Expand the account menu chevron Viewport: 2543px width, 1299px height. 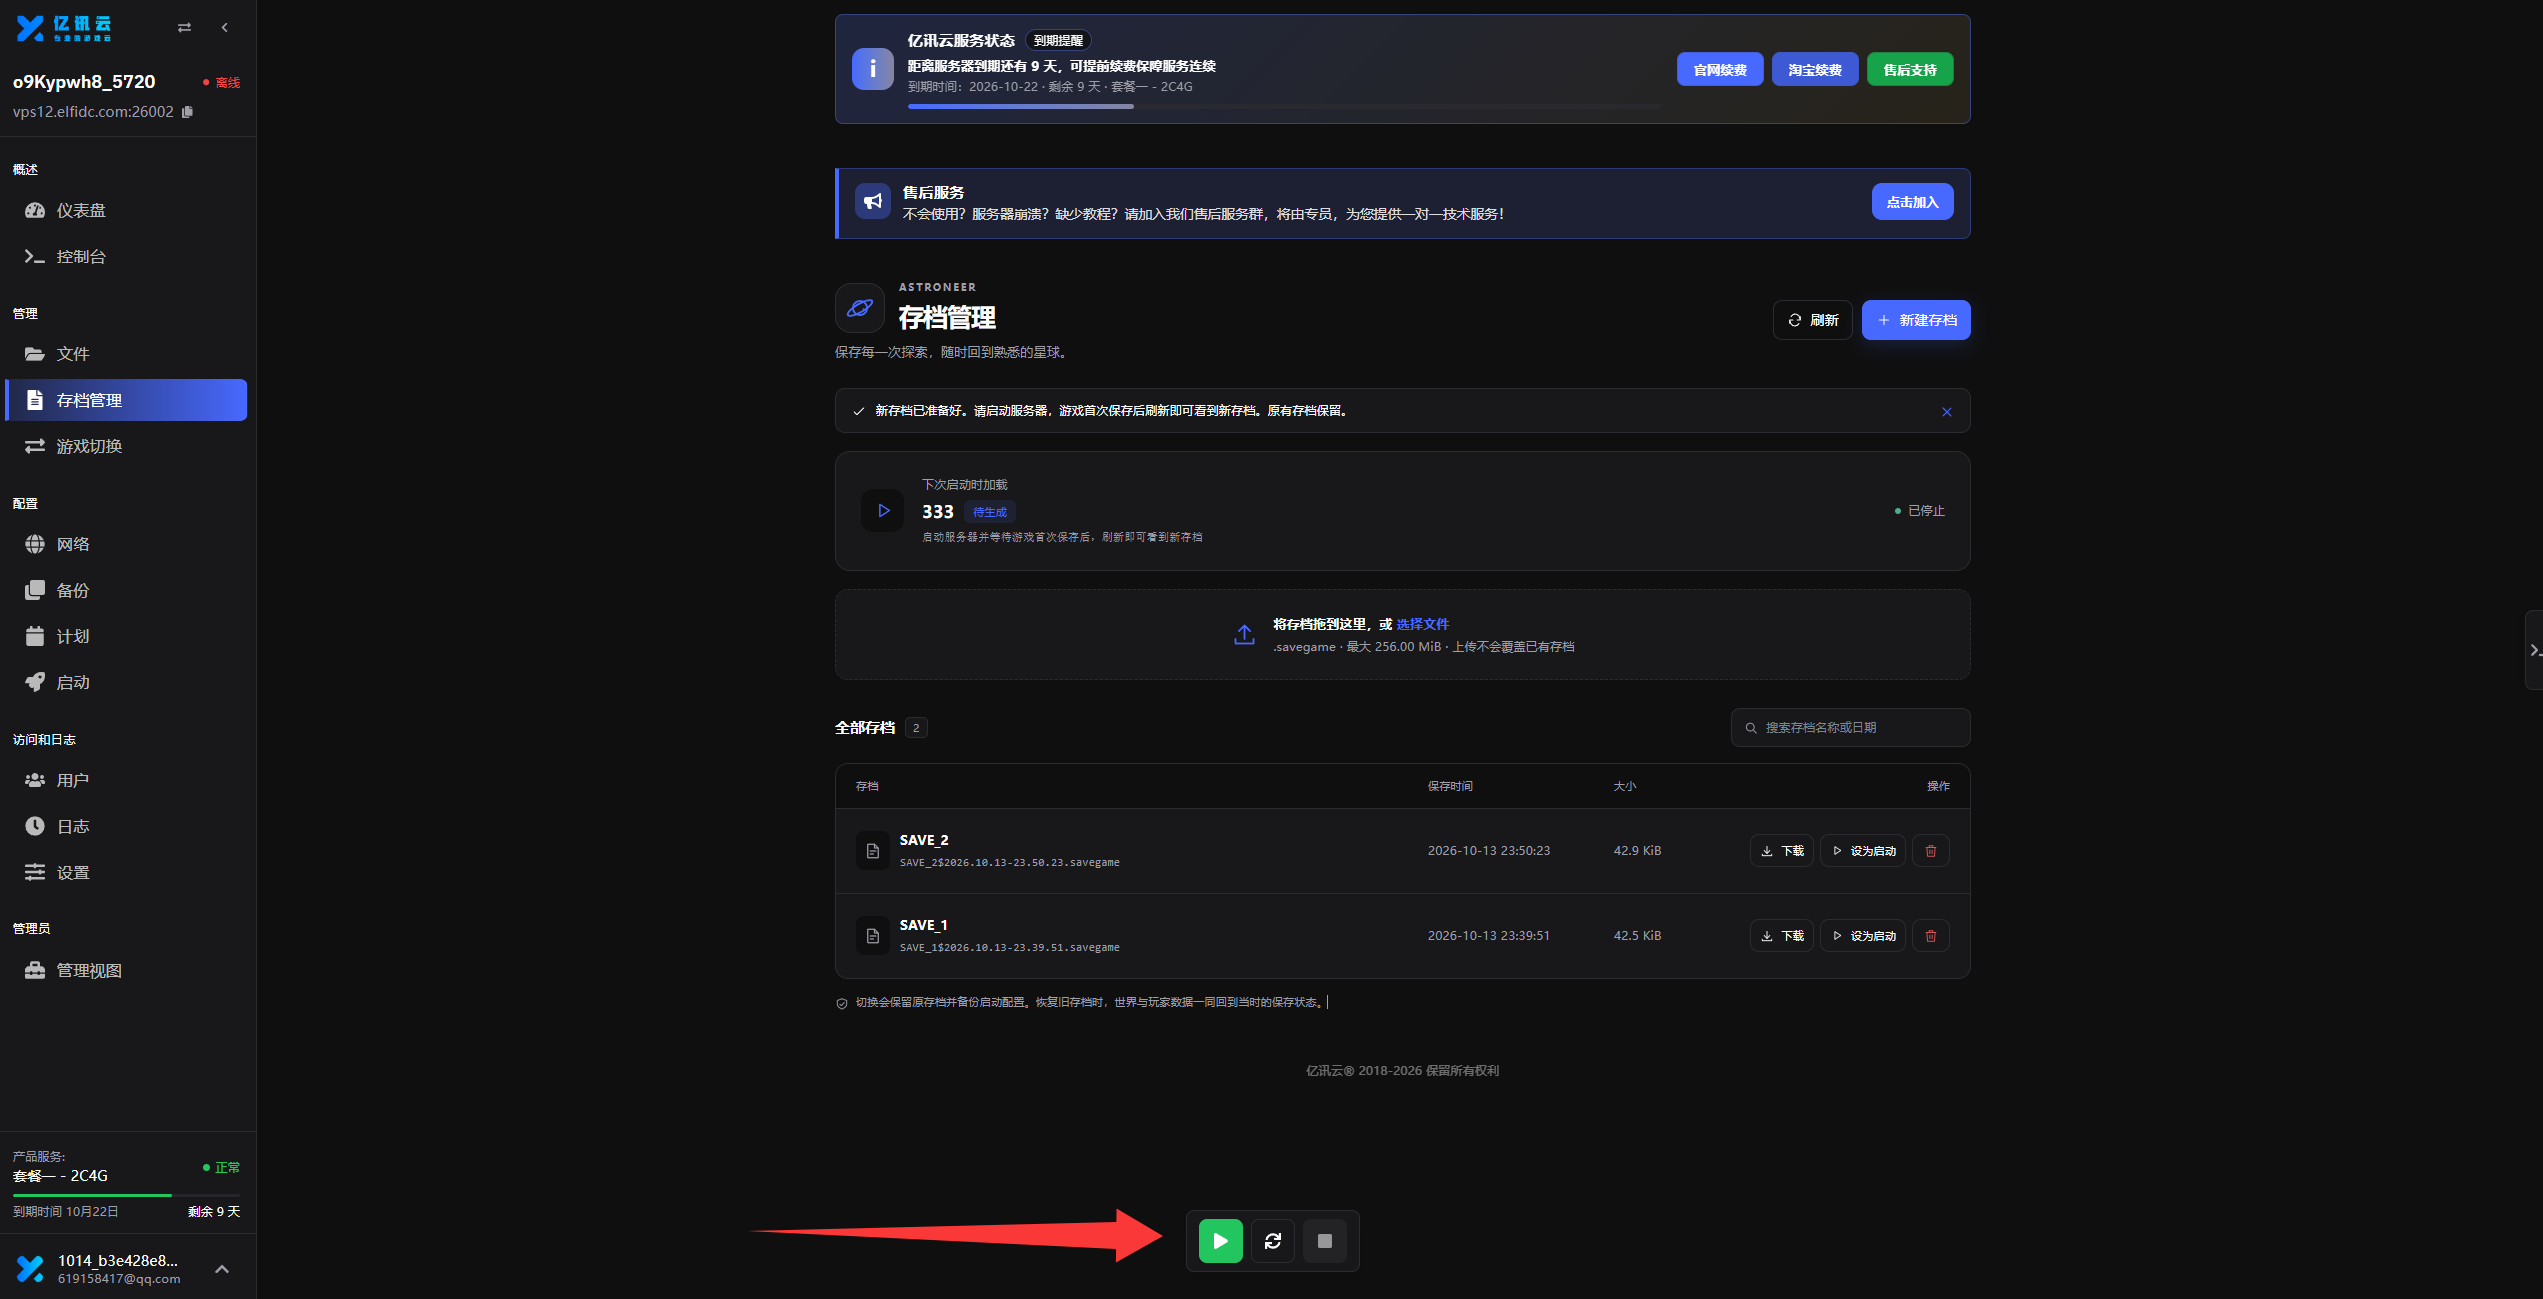pos(222,1269)
